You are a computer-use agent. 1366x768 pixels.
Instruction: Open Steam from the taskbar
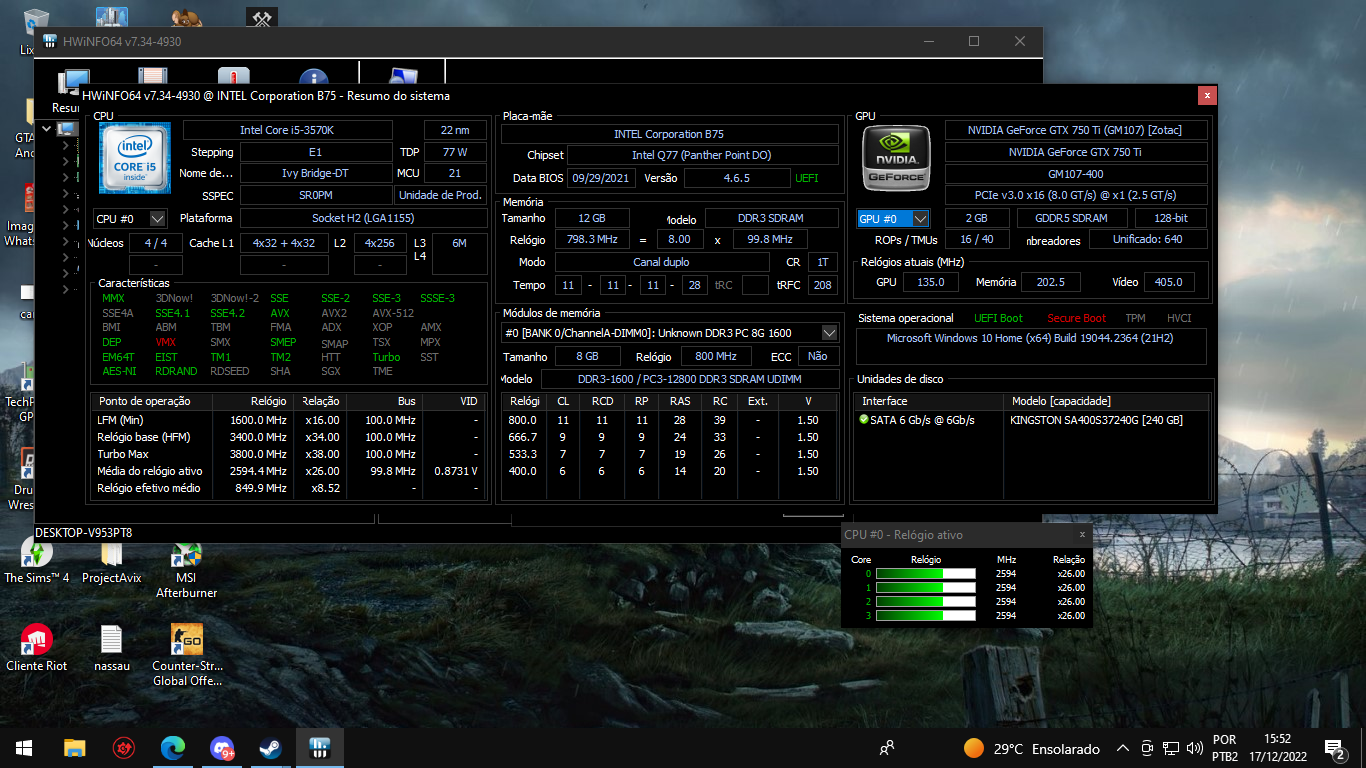270,747
